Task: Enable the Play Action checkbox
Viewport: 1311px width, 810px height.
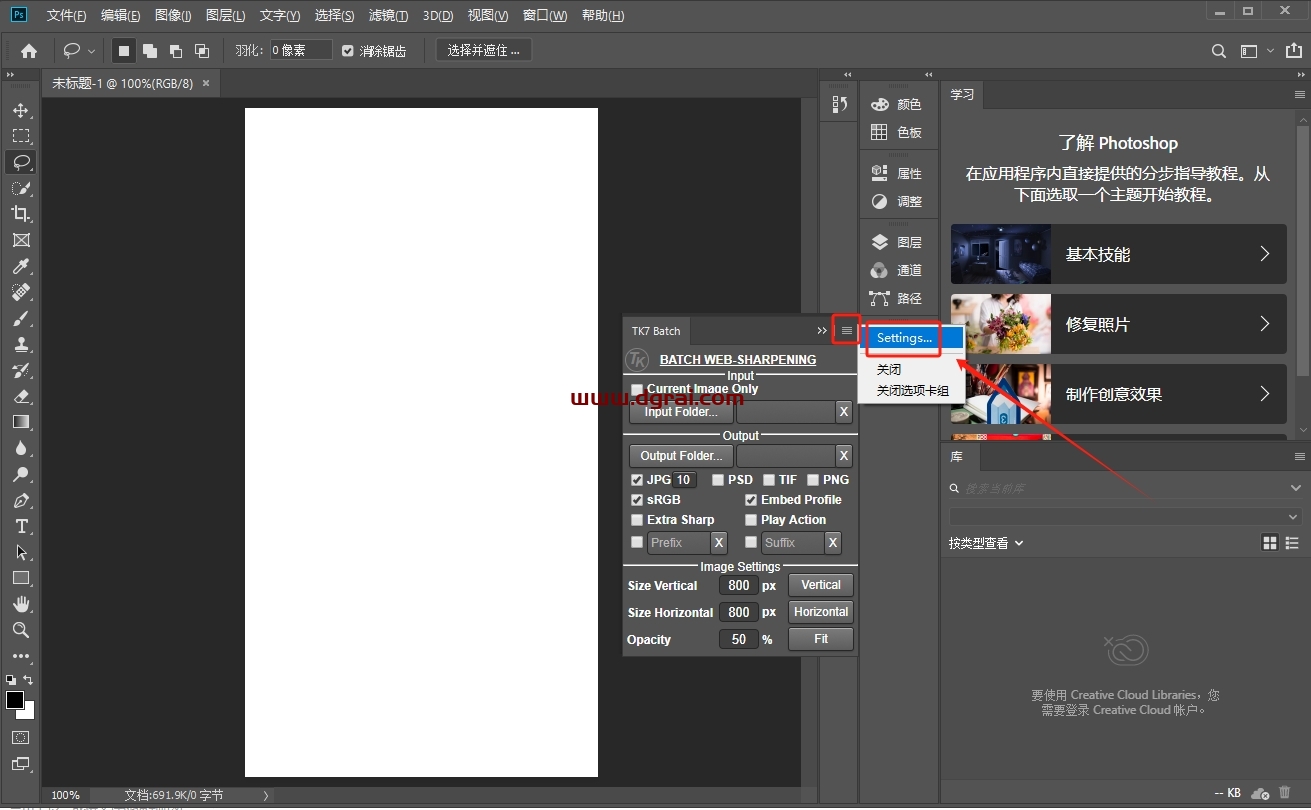Action: (751, 520)
